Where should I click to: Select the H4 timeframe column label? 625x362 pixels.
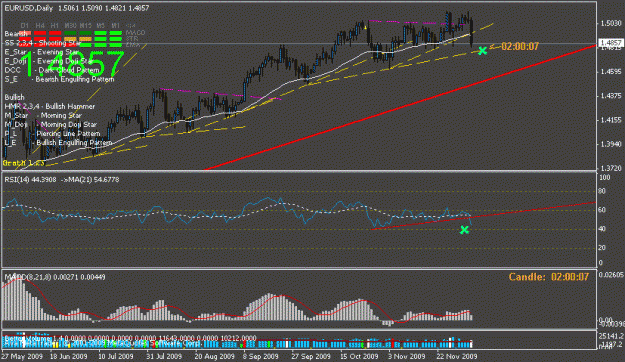coord(40,26)
